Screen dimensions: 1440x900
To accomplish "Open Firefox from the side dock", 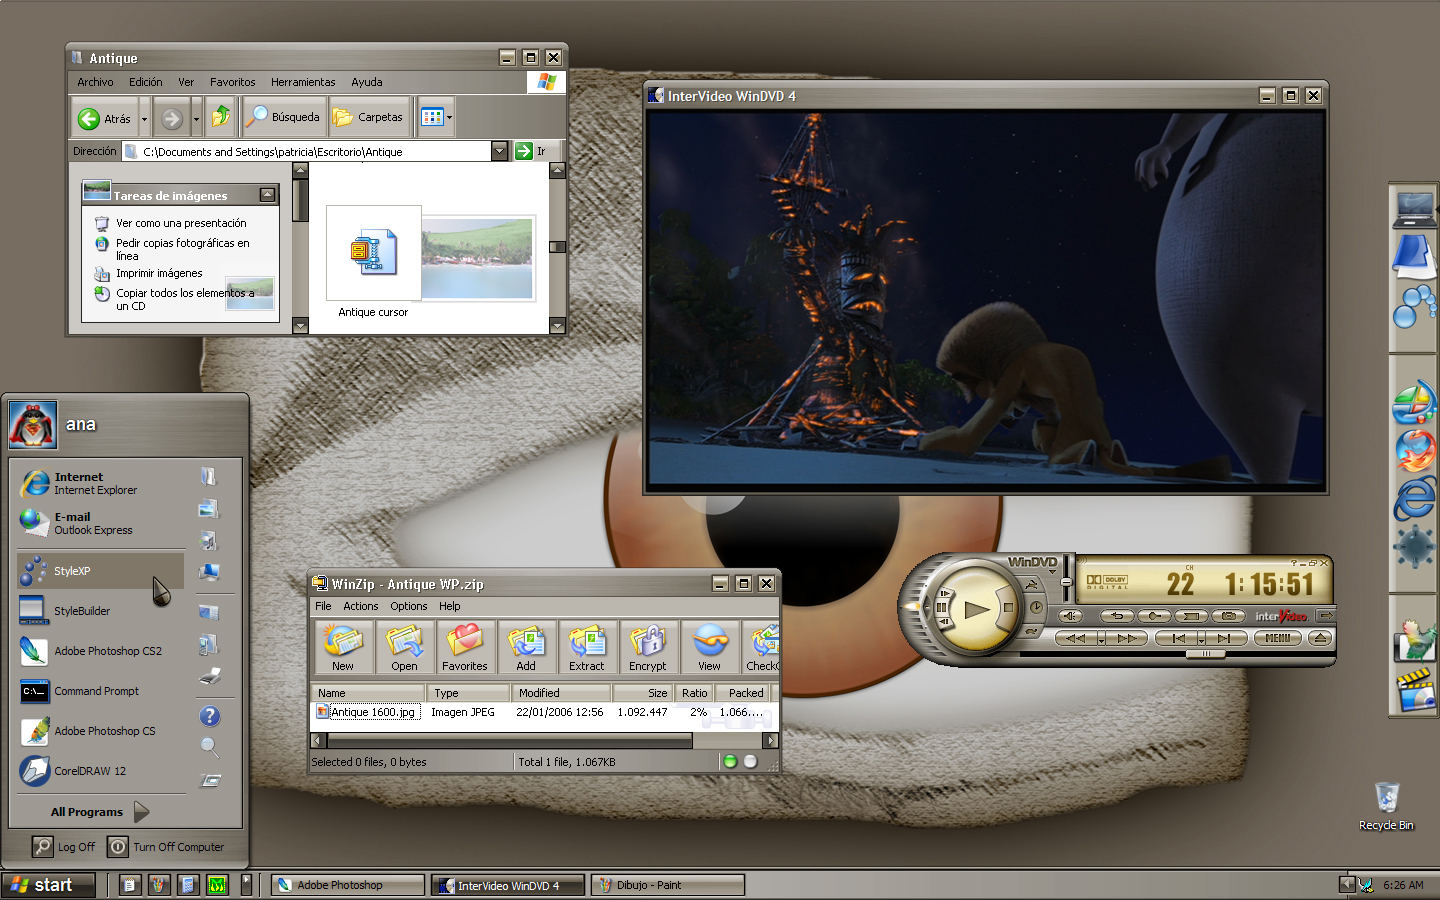I will (1415, 452).
